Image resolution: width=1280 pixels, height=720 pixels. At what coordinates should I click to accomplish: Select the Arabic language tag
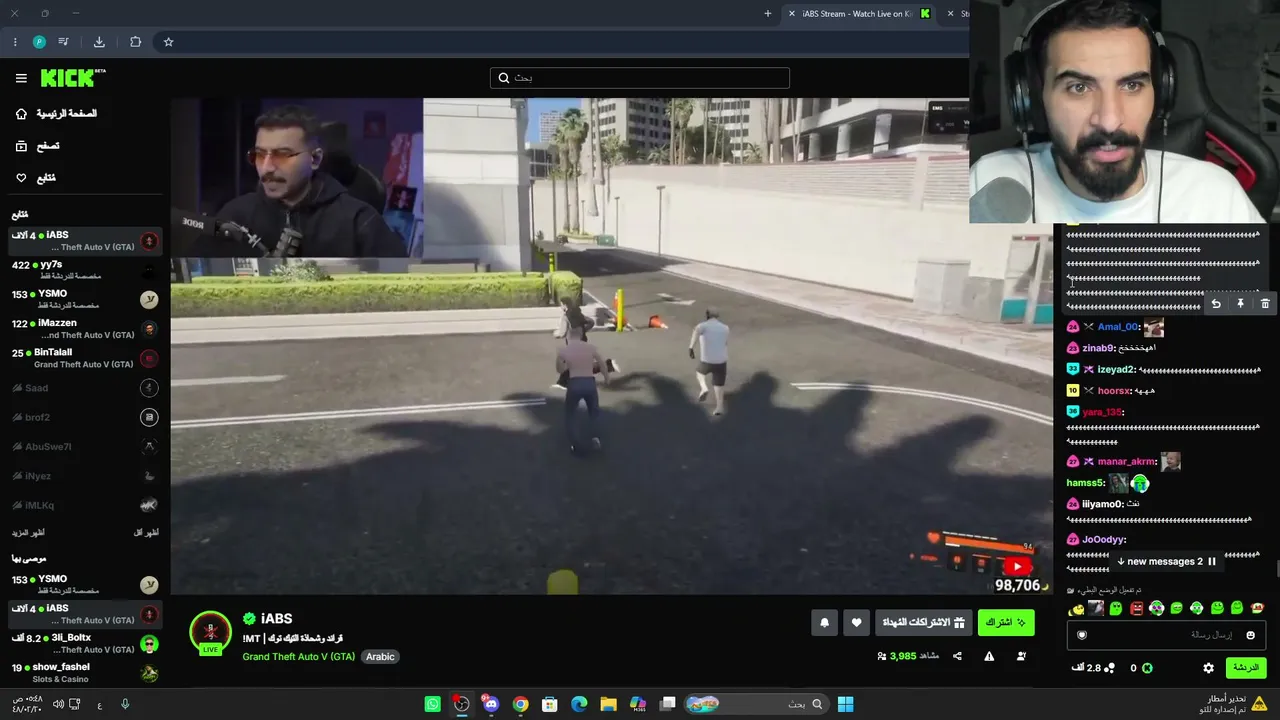[x=380, y=657]
